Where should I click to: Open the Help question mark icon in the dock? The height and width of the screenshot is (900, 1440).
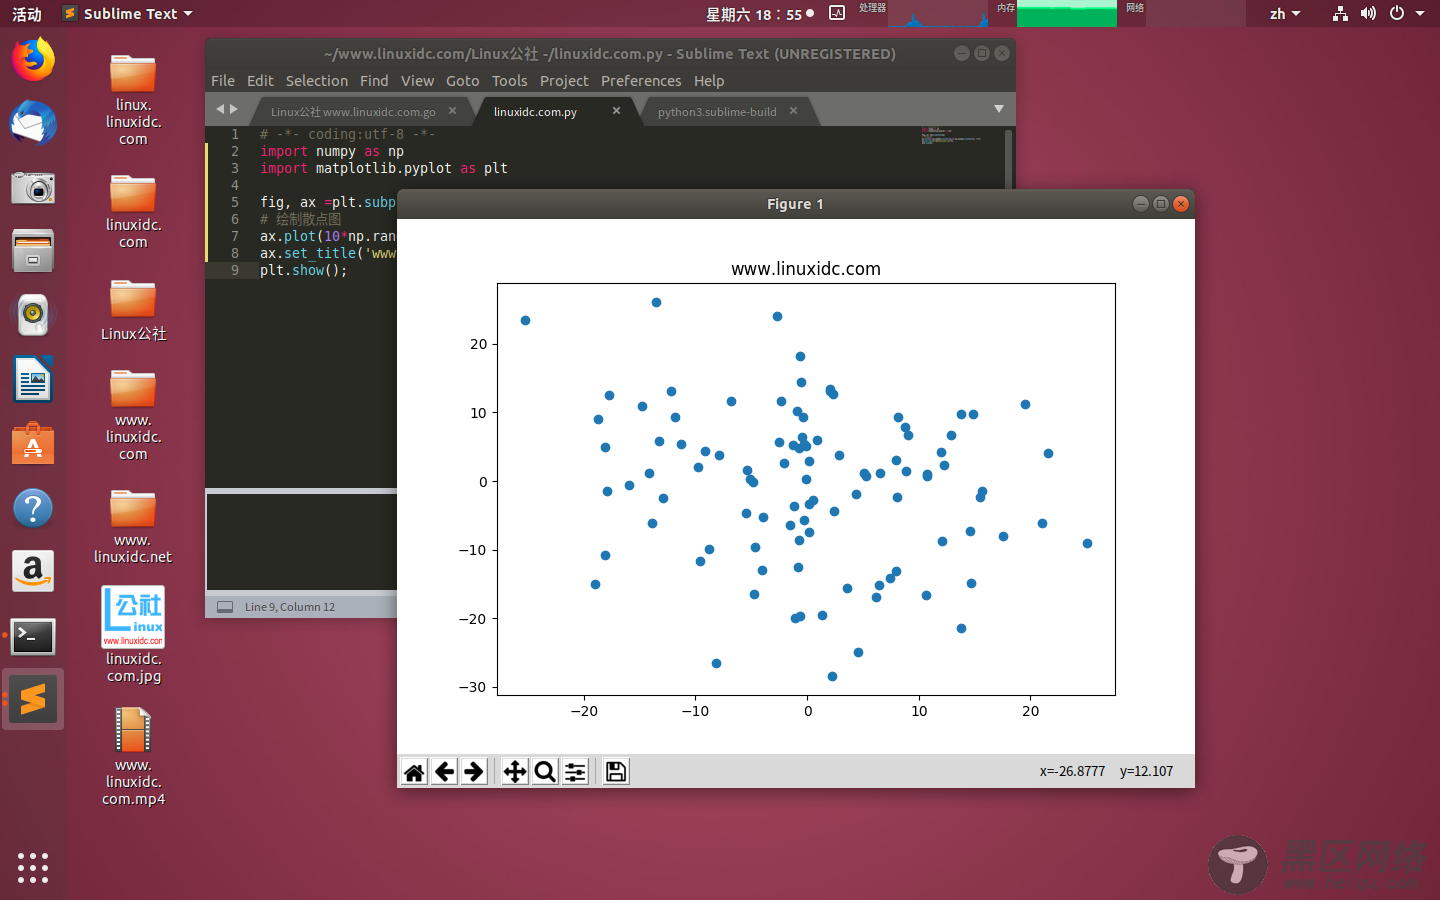pos(33,507)
